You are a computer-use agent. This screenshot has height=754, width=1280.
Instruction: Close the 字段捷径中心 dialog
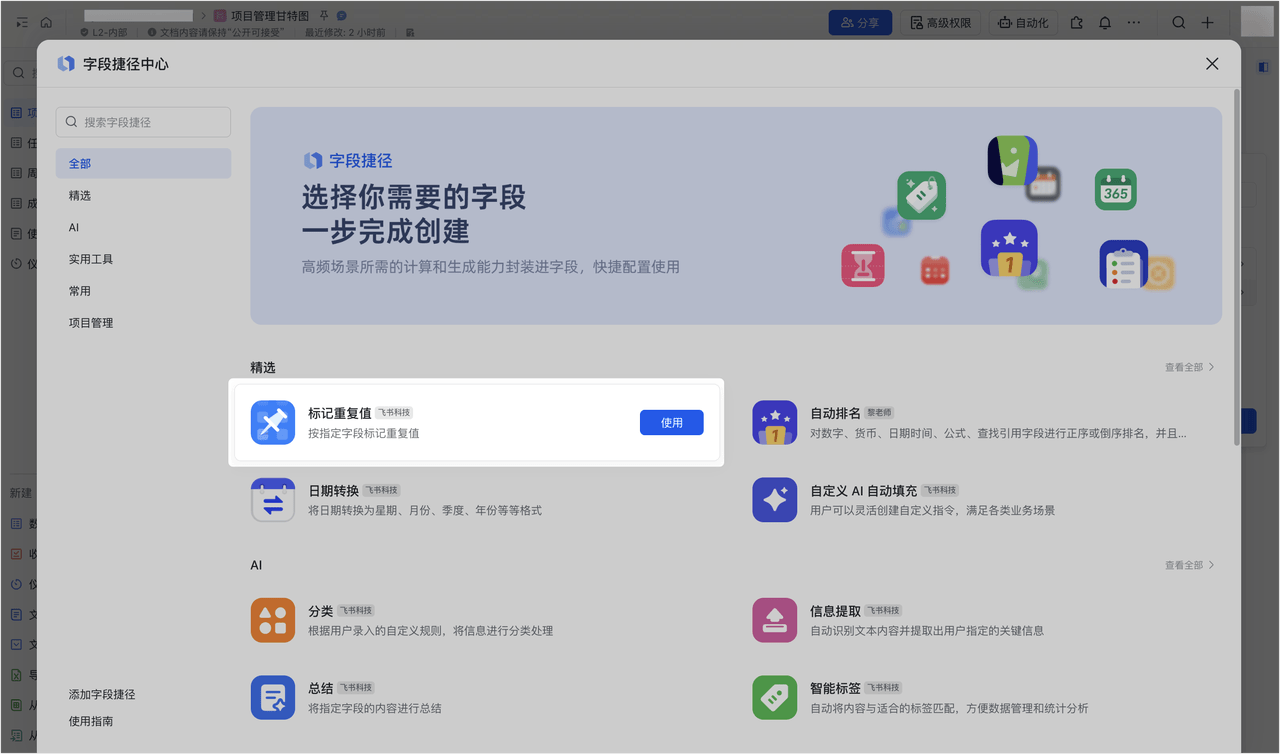pos(1212,64)
